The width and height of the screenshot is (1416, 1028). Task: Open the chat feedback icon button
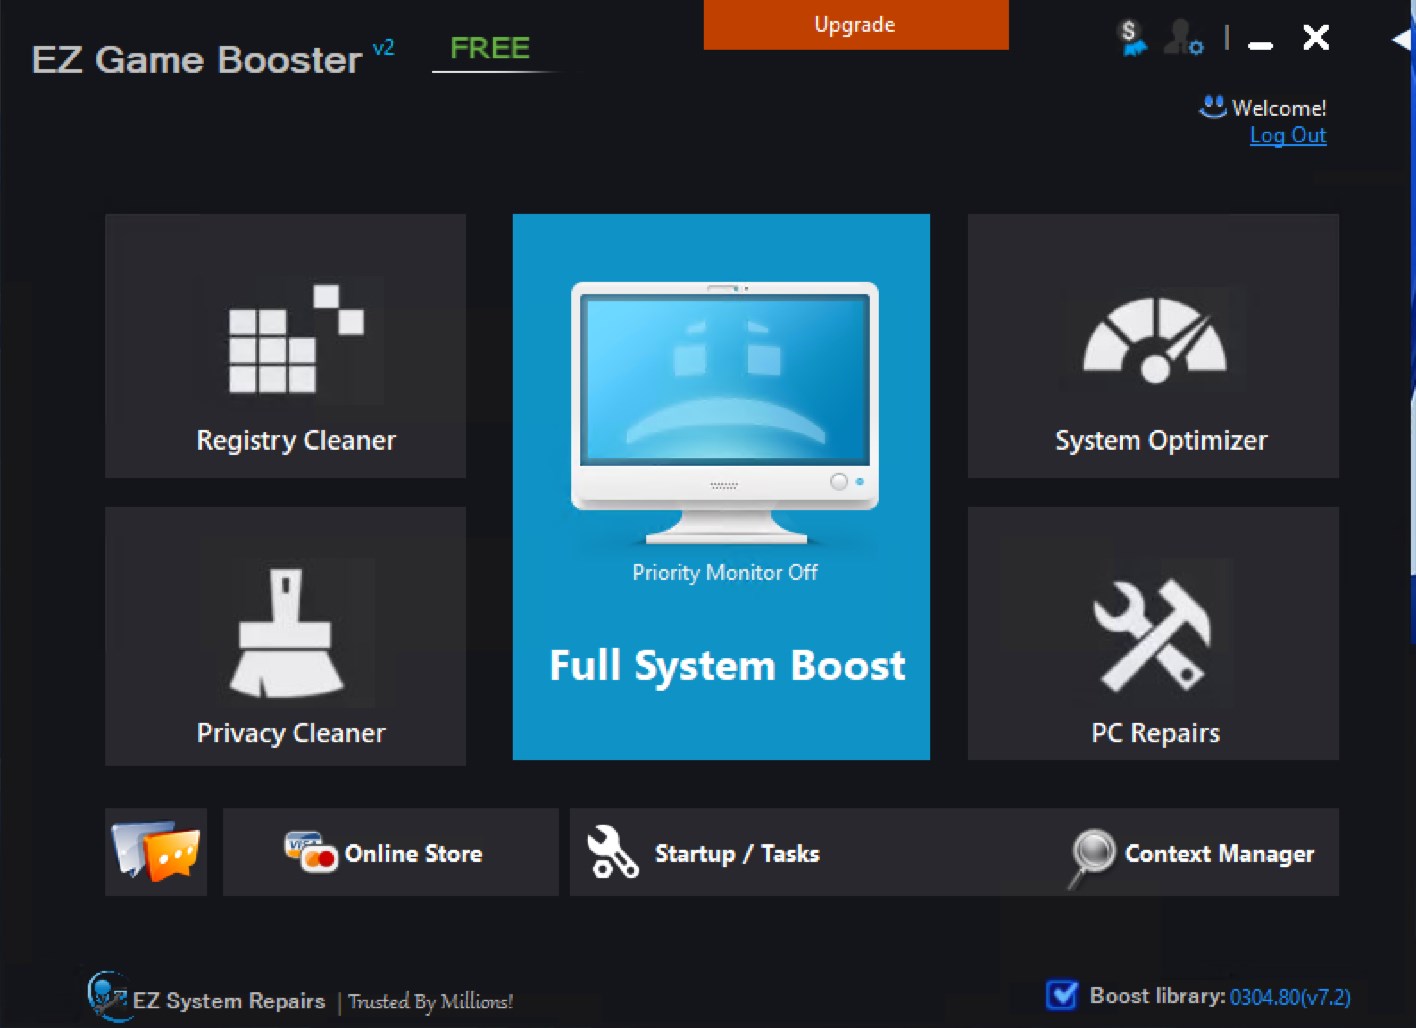point(156,852)
